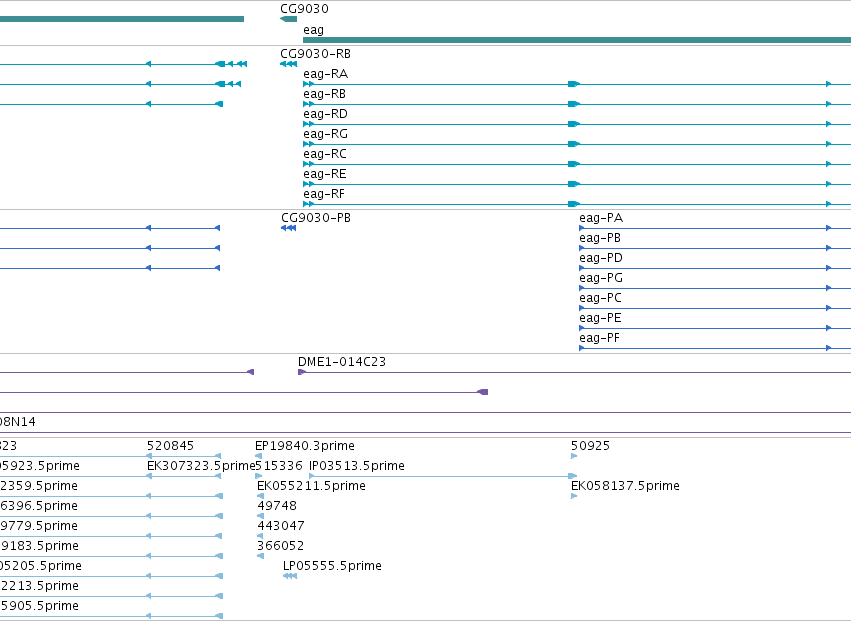Select the eag-PA protein label
Image resolution: width=851 pixels, height=621 pixels.
601,218
